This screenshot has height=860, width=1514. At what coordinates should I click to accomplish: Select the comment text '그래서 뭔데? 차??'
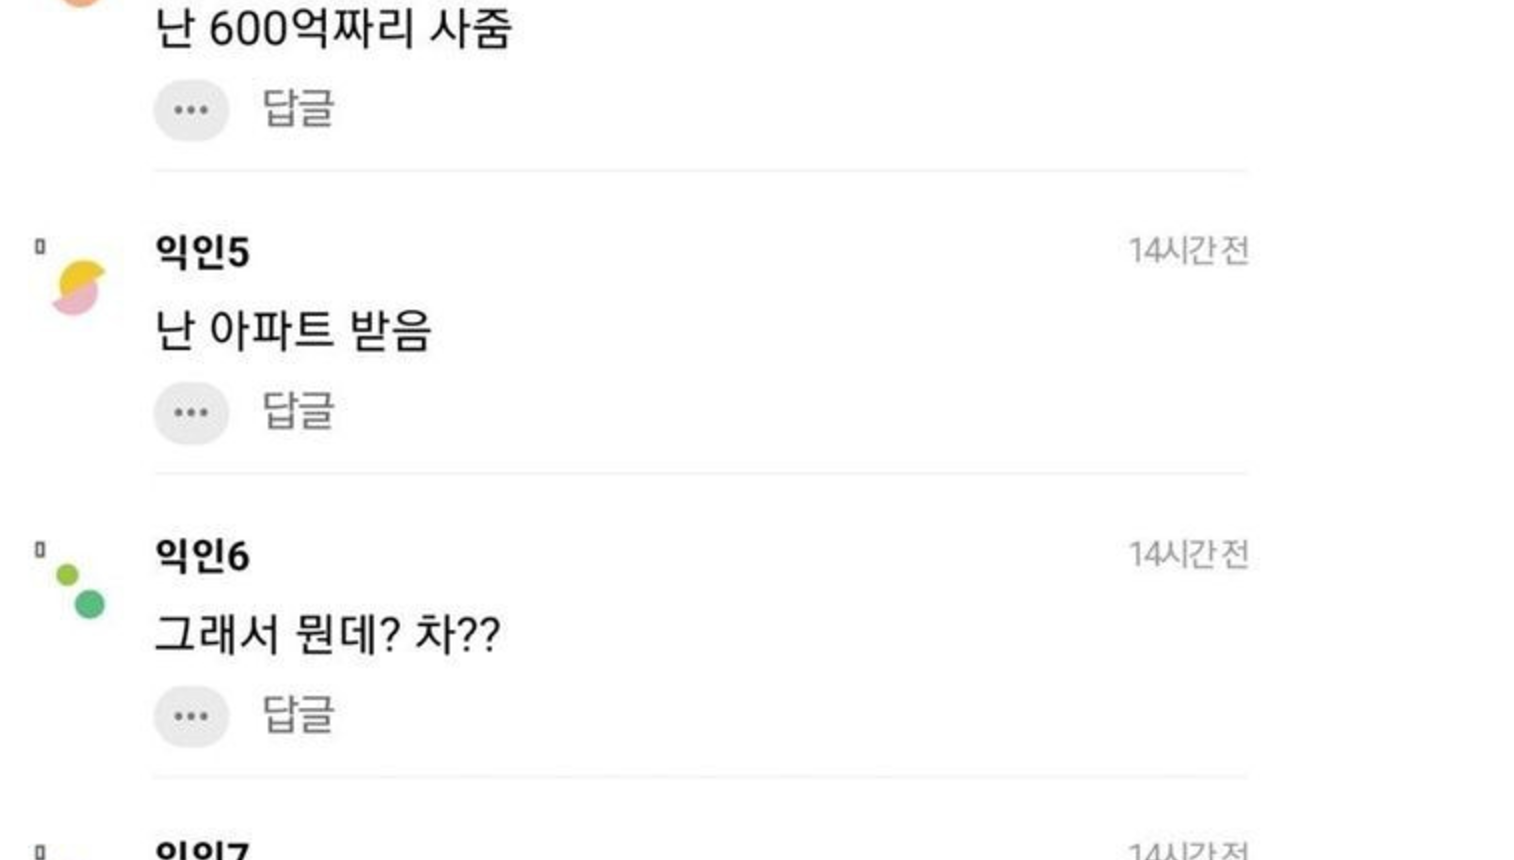pos(327,634)
